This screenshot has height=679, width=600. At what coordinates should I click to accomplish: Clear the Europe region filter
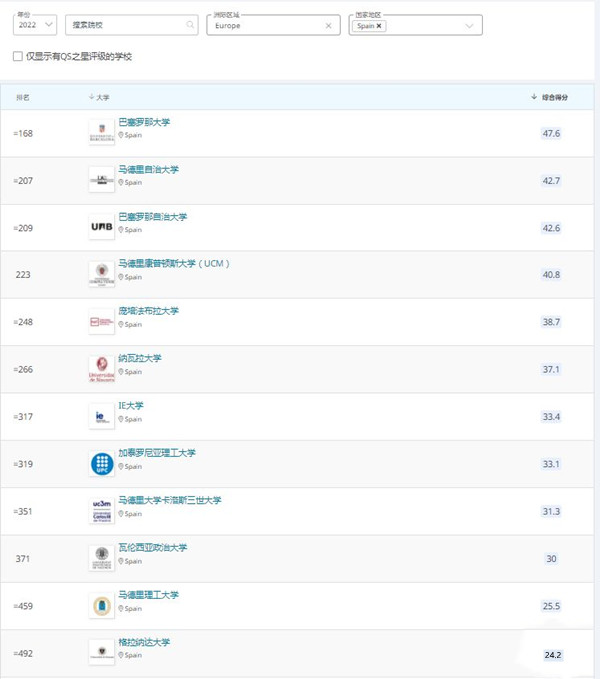(x=329, y=26)
